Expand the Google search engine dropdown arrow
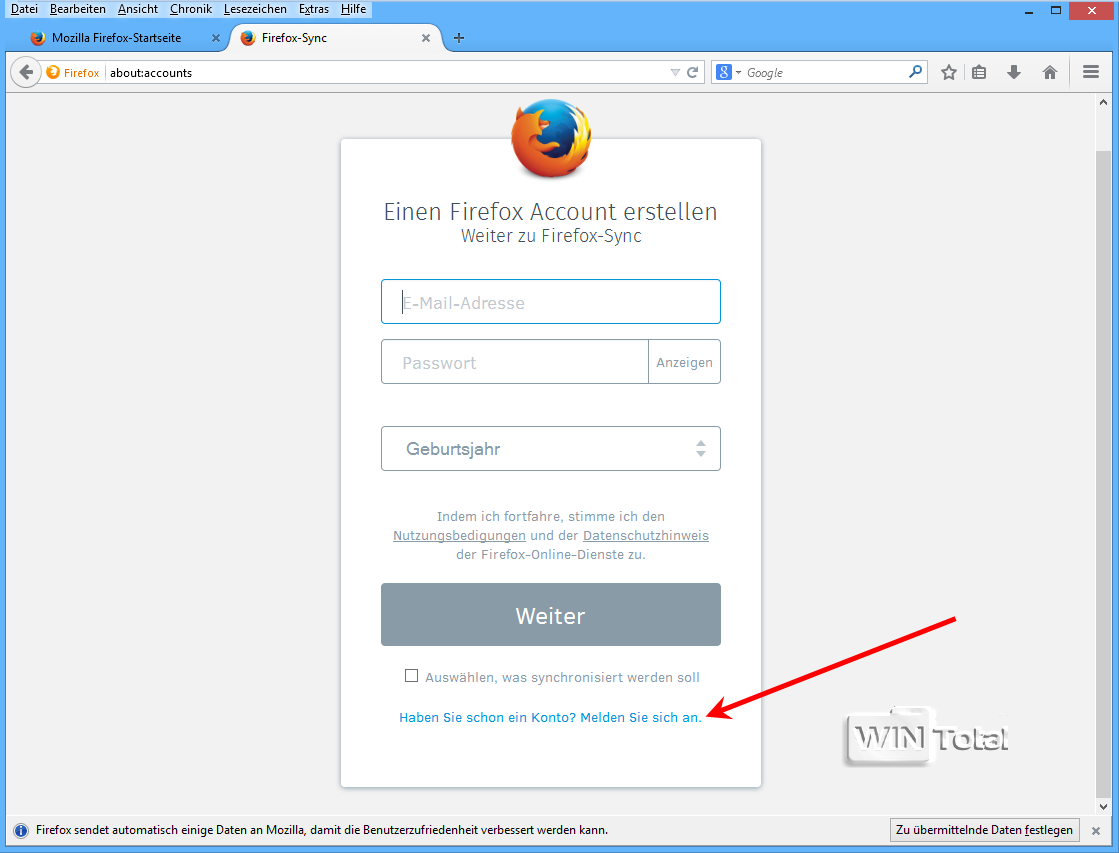Image resolution: width=1119 pixels, height=853 pixels. click(739, 72)
